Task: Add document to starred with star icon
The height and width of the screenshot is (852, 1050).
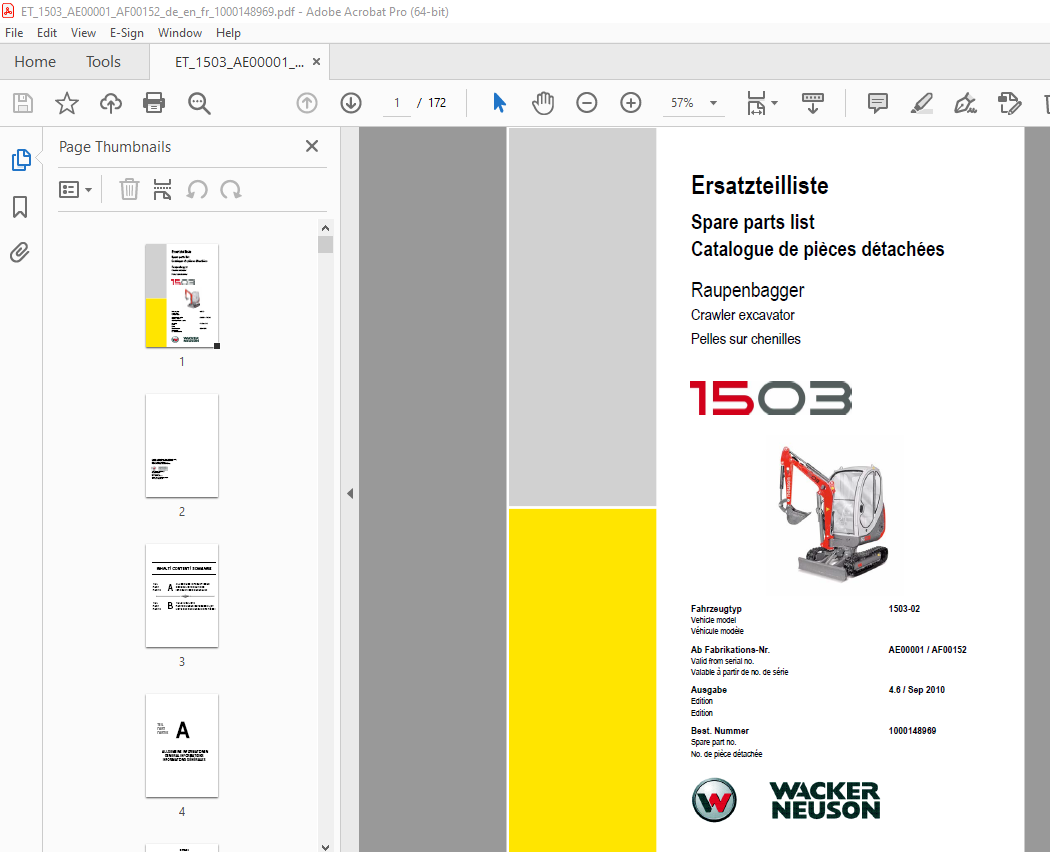Action: (x=66, y=103)
